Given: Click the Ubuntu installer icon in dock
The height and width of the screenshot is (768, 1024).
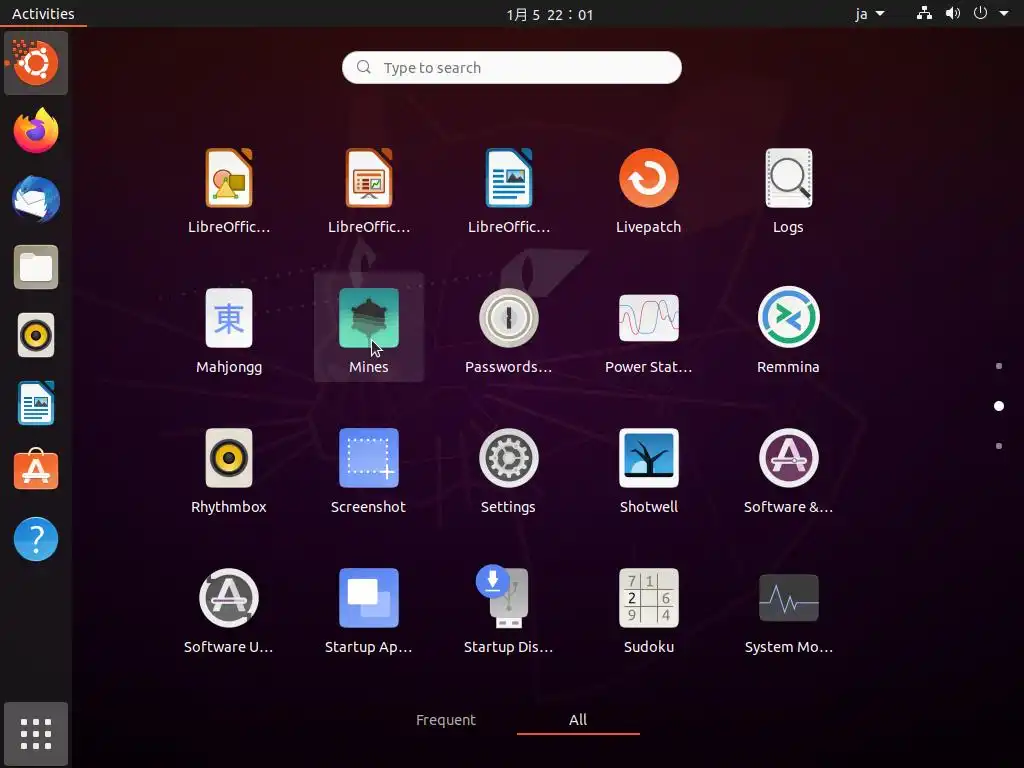Looking at the screenshot, I should (x=36, y=63).
